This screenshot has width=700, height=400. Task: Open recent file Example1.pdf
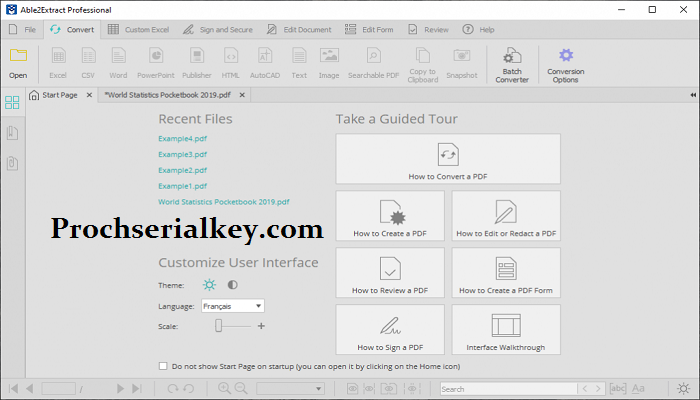(183, 186)
